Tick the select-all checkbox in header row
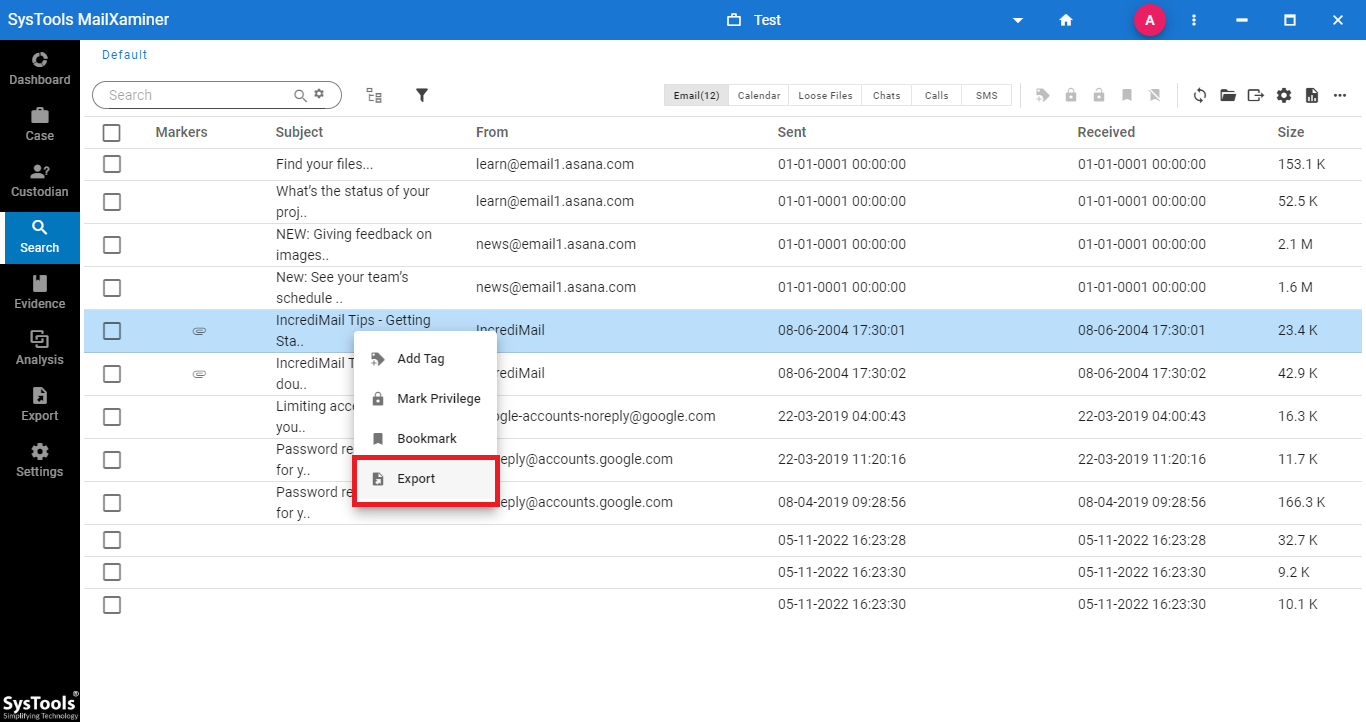1366x722 pixels. point(112,132)
